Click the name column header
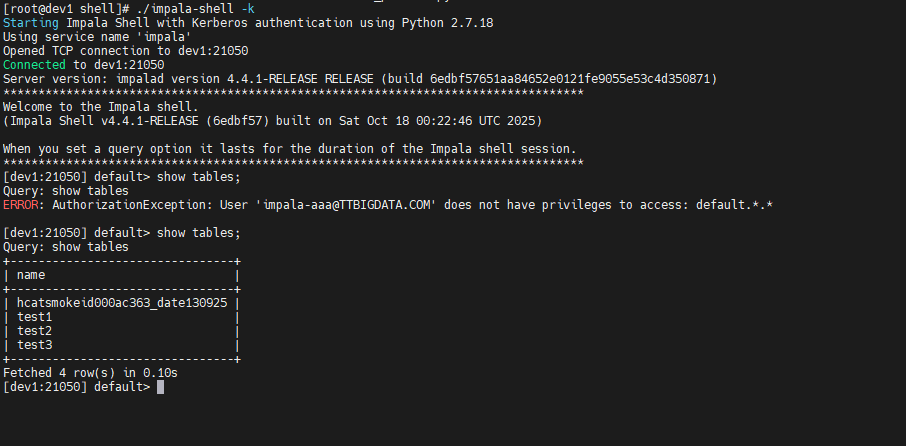The width and height of the screenshot is (906, 446). pos(31,274)
